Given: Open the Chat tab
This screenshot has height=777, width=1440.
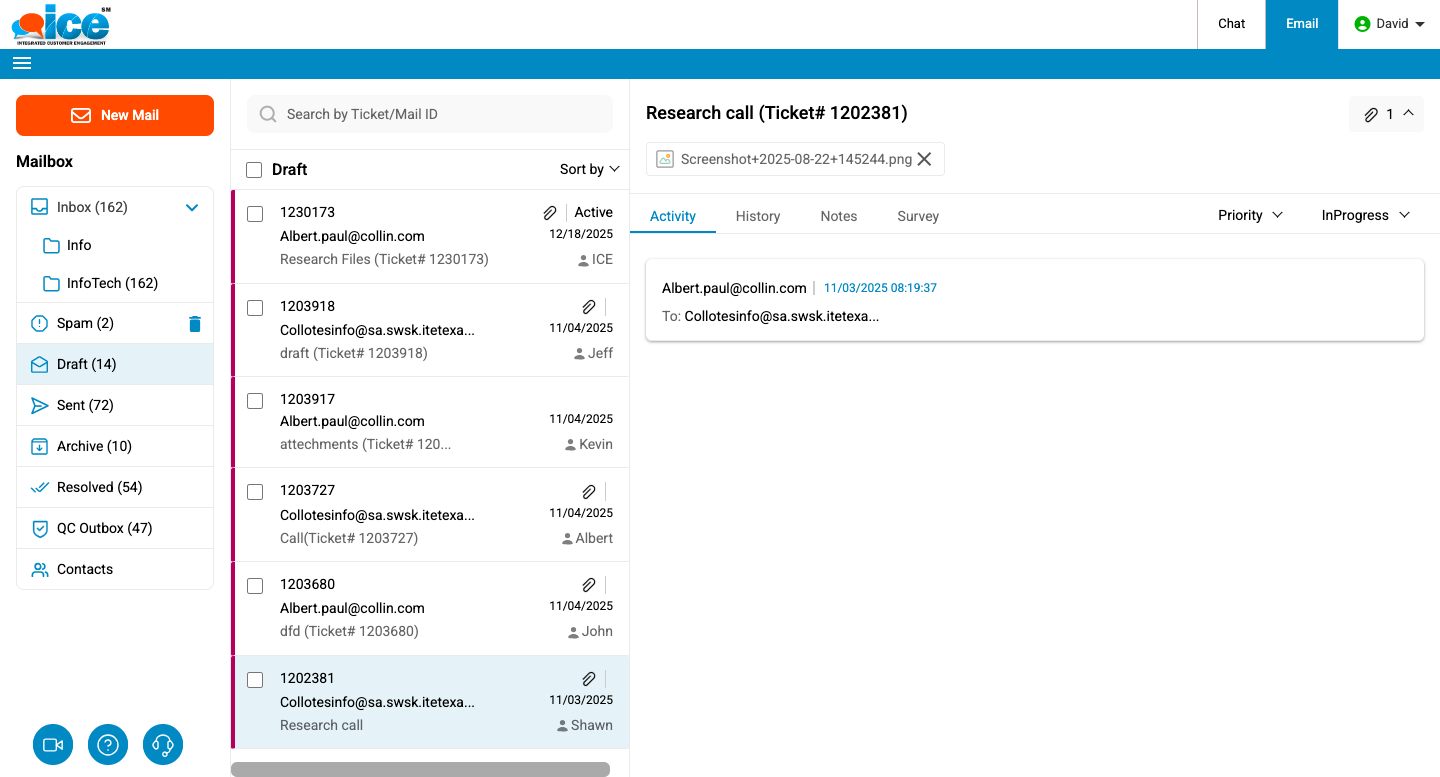Looking at the screenshot, I should (1231, 24).
